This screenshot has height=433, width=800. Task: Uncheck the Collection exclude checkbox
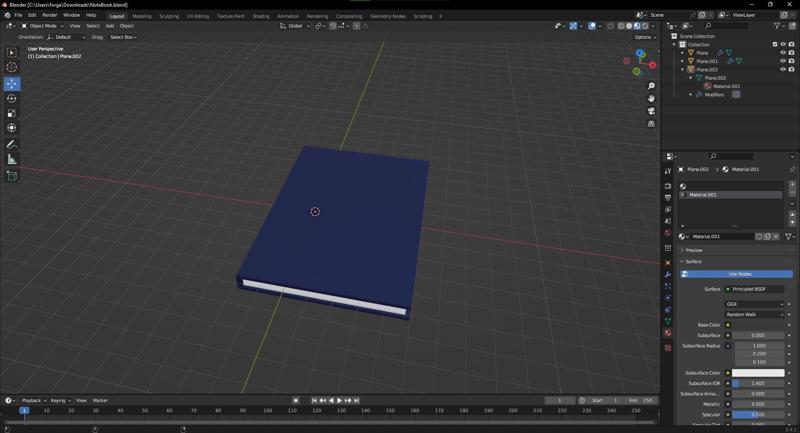pyautogui.click(x=775, y=44)
